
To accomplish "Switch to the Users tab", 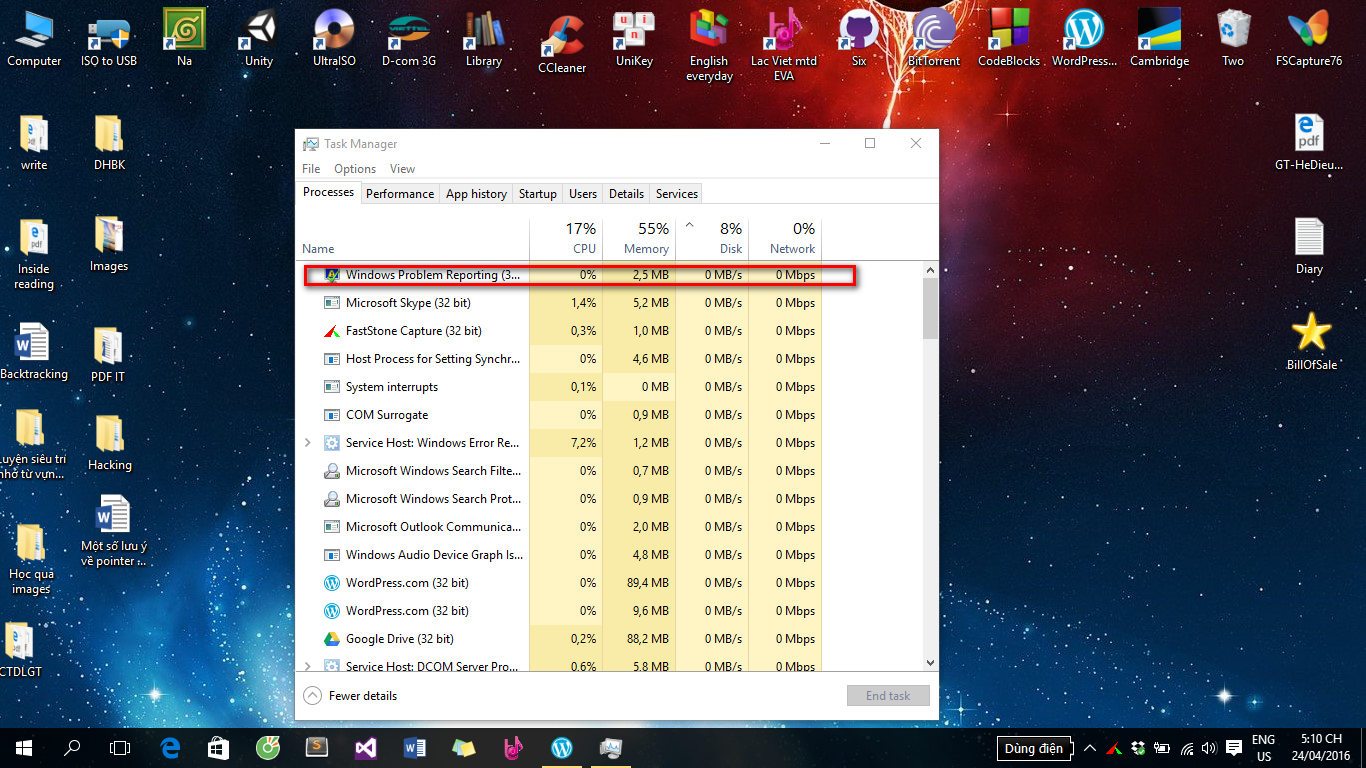I will point(583,194).
